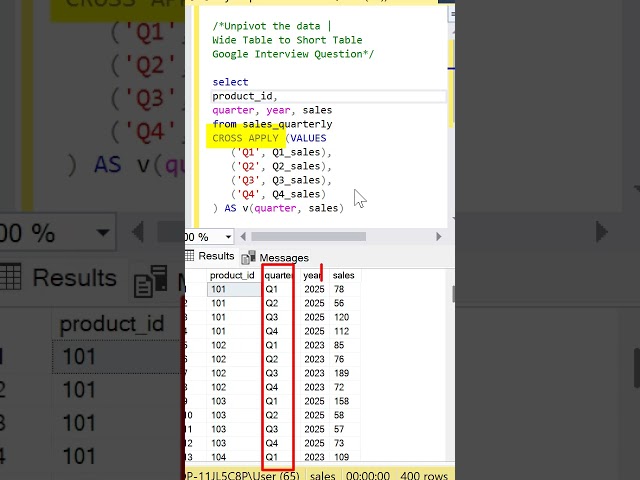The width and height of the screenshot is (640, 480).
Task: Click the Results grid icon
Action: [x=189, y=256]
